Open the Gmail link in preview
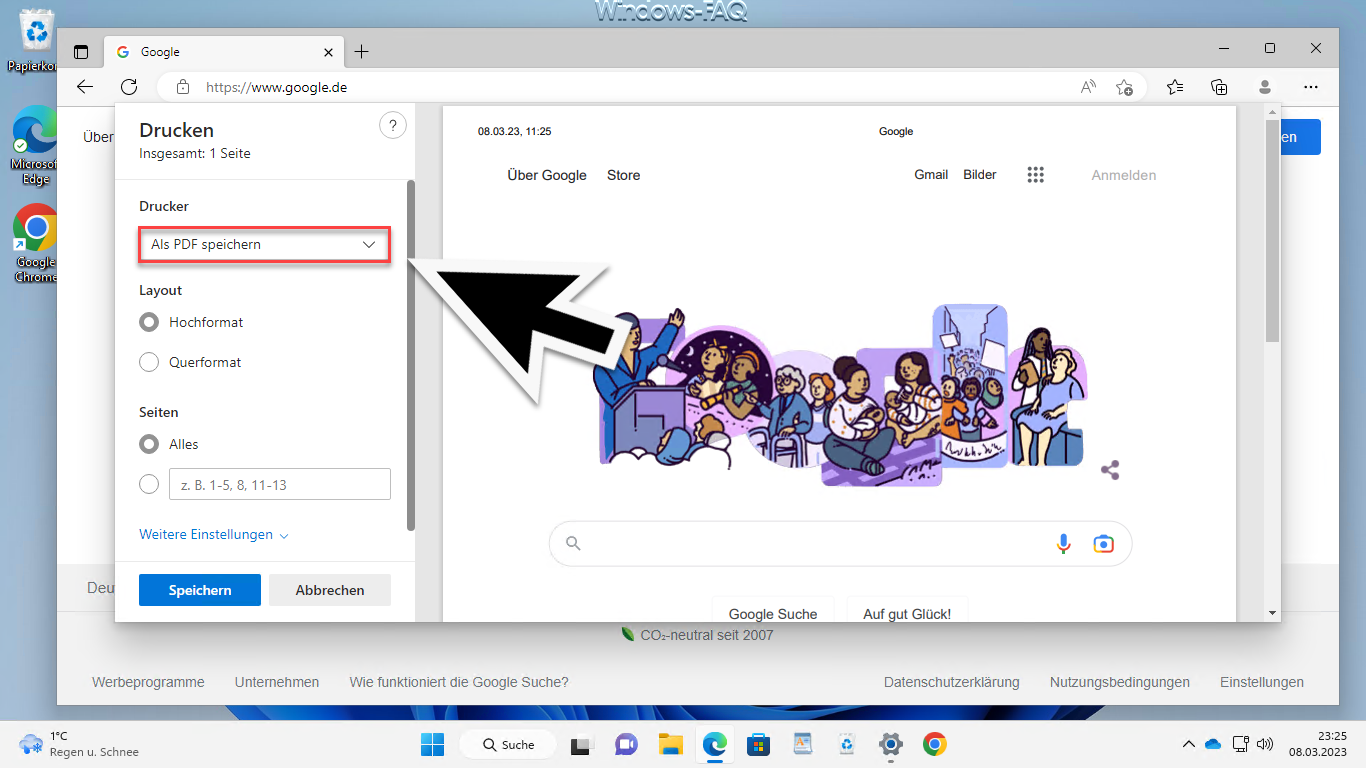 point(931,175)
